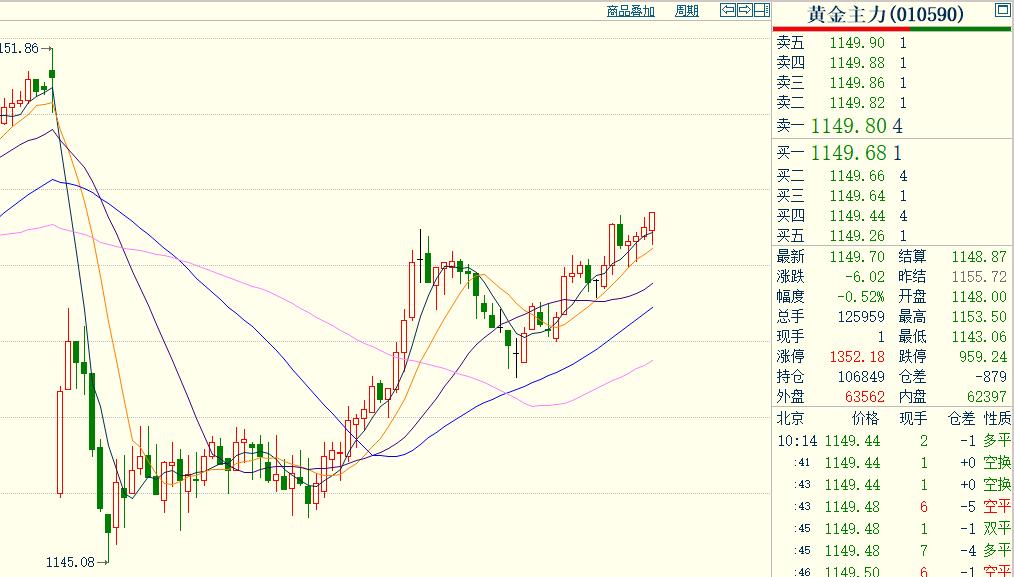Click the 1145.08 low price marker on chart
Viewport: 1014px width, 577px height.
click(70, 562)
